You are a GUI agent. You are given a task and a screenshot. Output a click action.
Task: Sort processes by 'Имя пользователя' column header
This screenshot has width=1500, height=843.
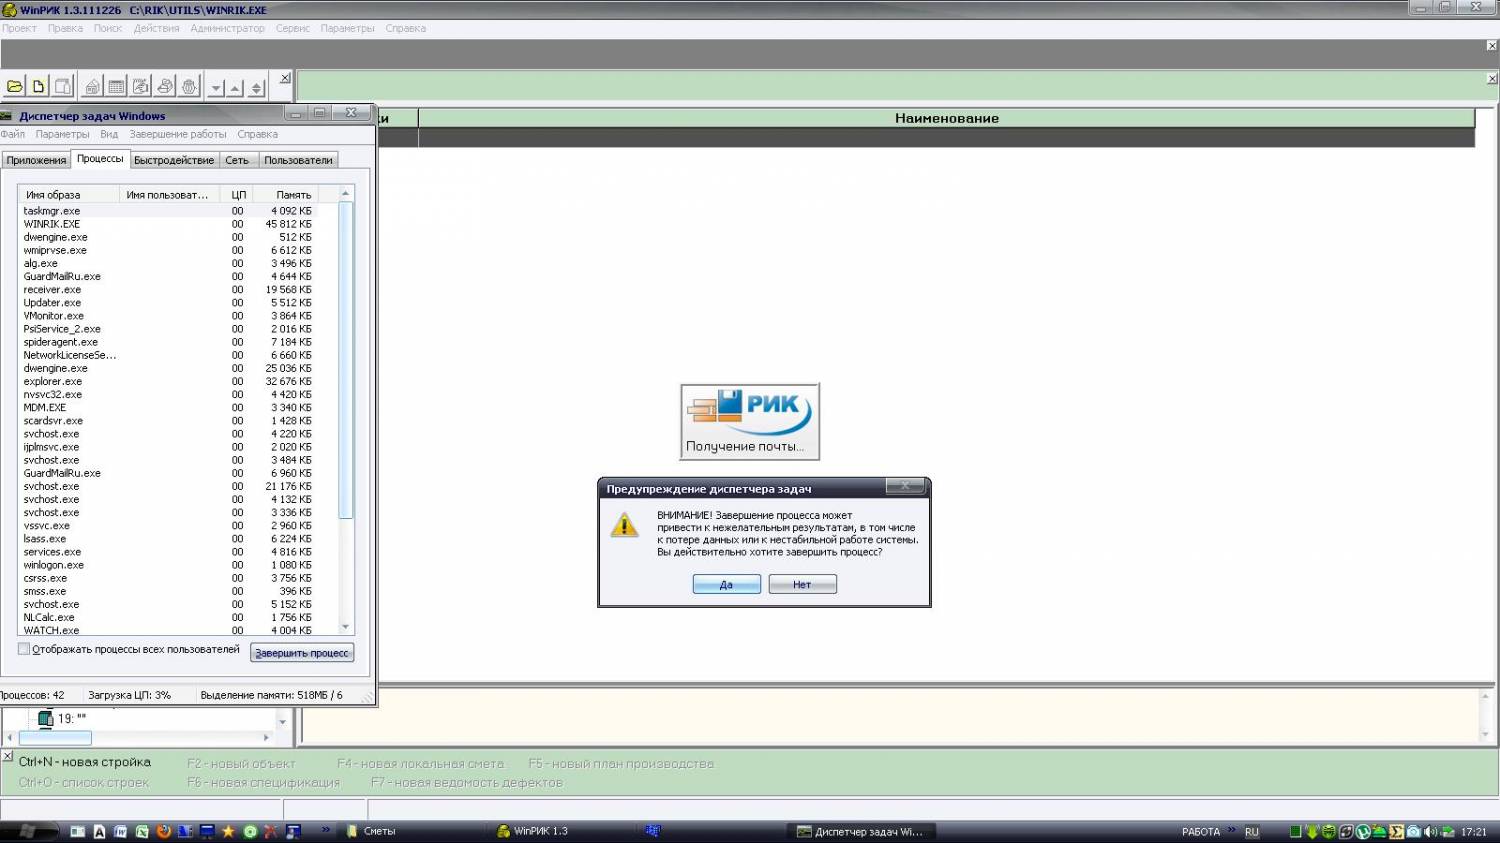[171, 195]
